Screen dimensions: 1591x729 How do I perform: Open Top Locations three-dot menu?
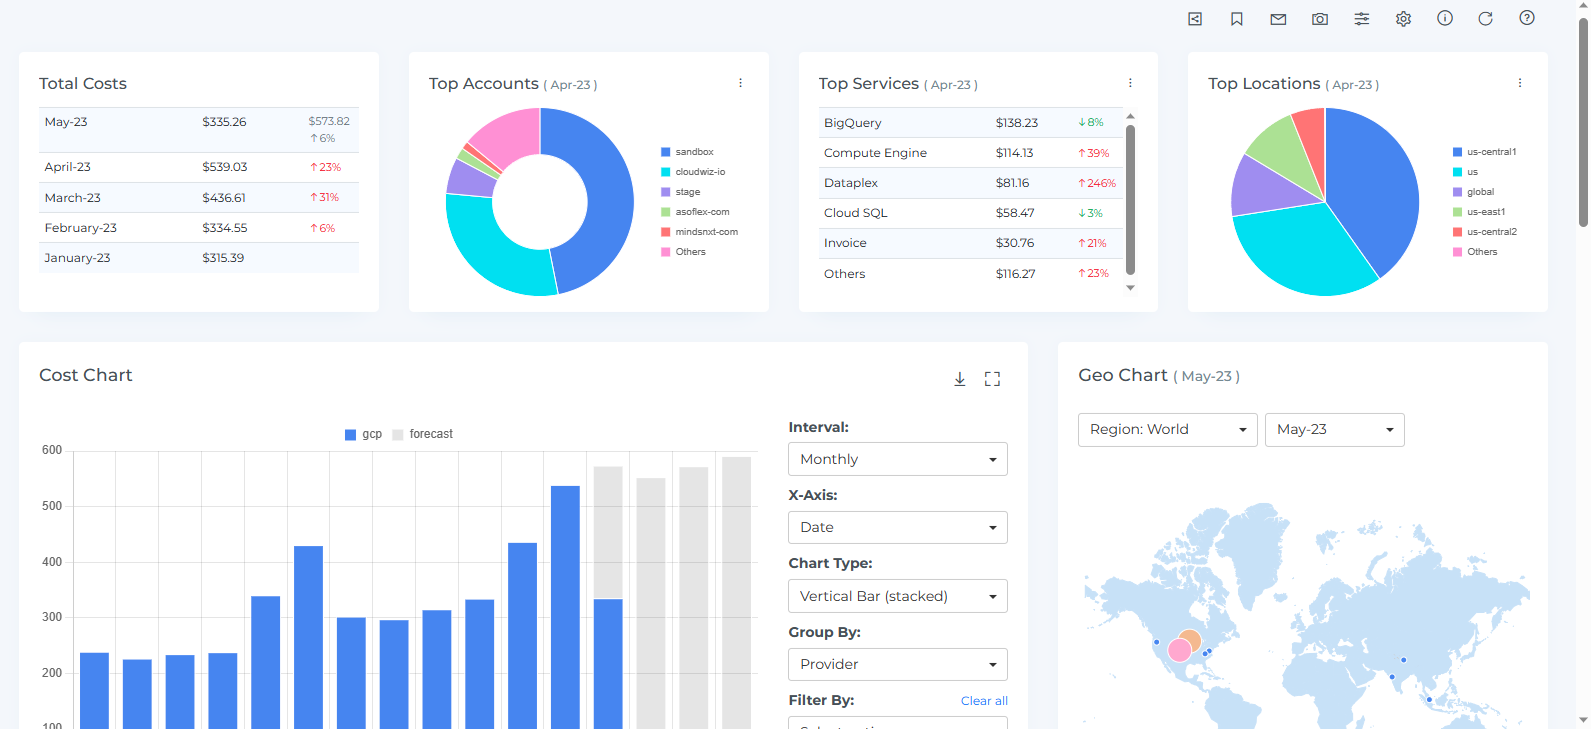coord(1519,83)
